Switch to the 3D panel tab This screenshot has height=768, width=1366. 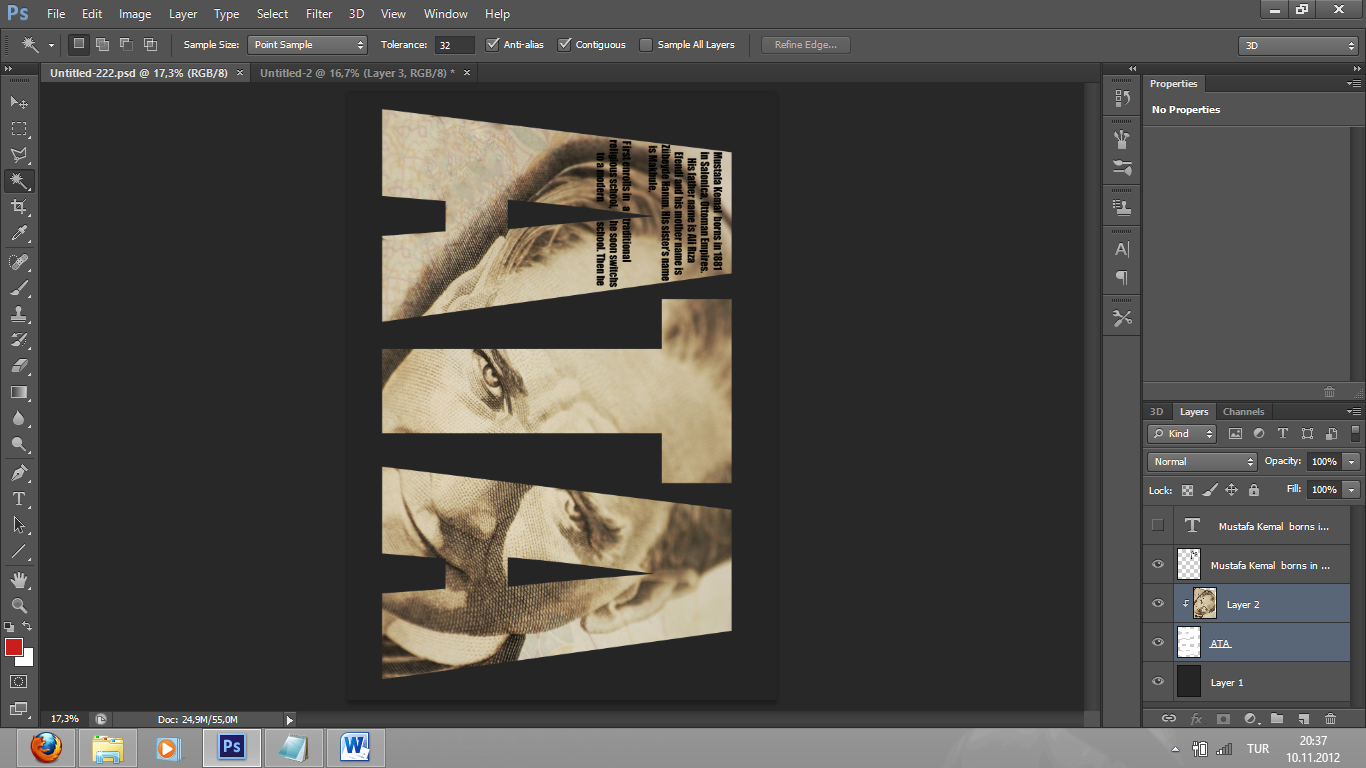[1156, 411]
